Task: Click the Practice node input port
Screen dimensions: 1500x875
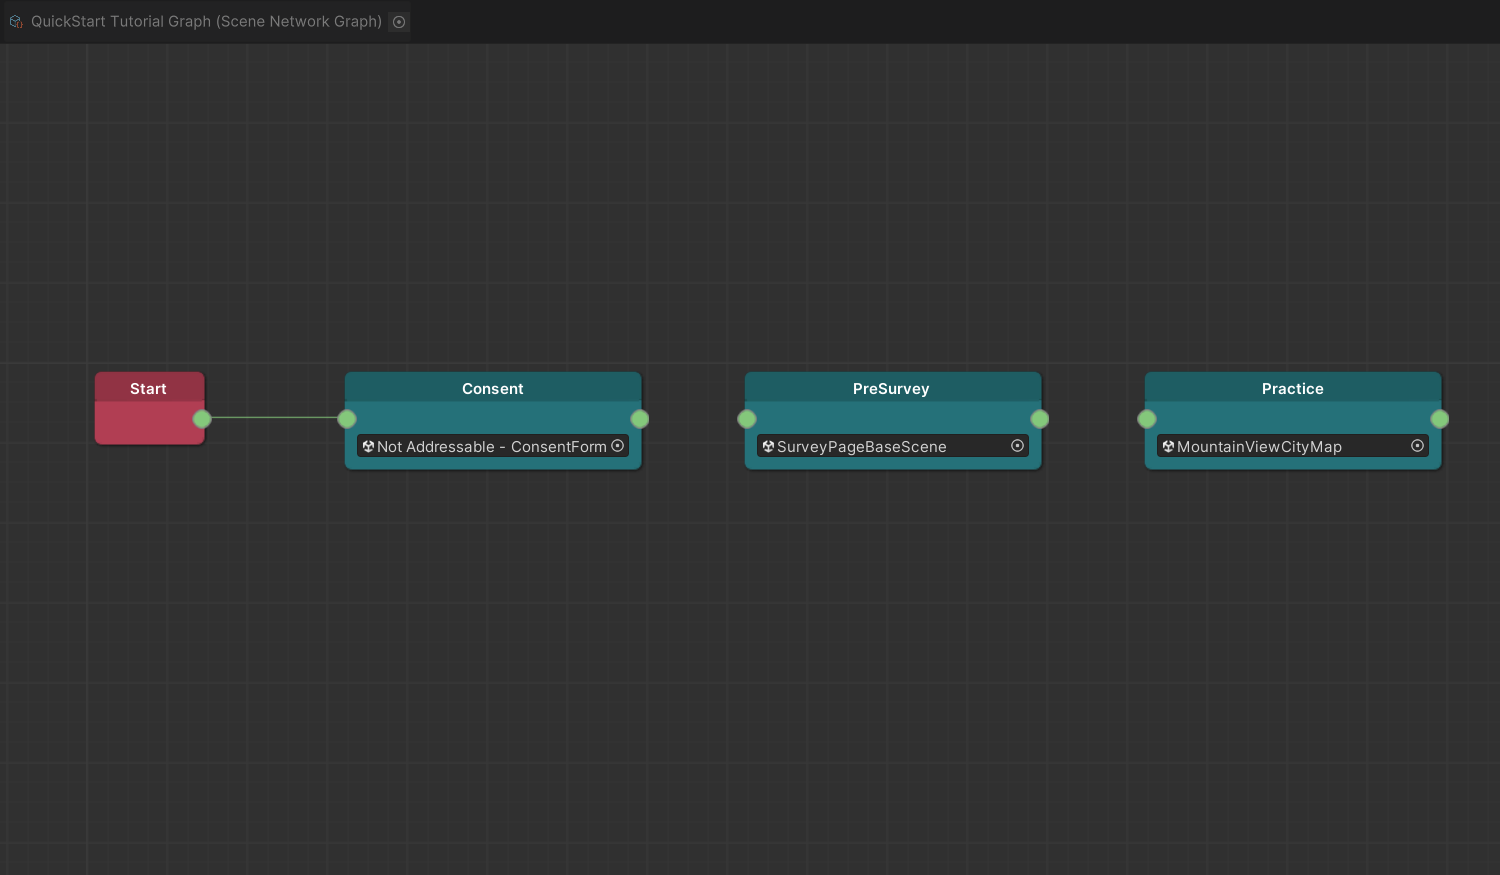Action: 1147,419
